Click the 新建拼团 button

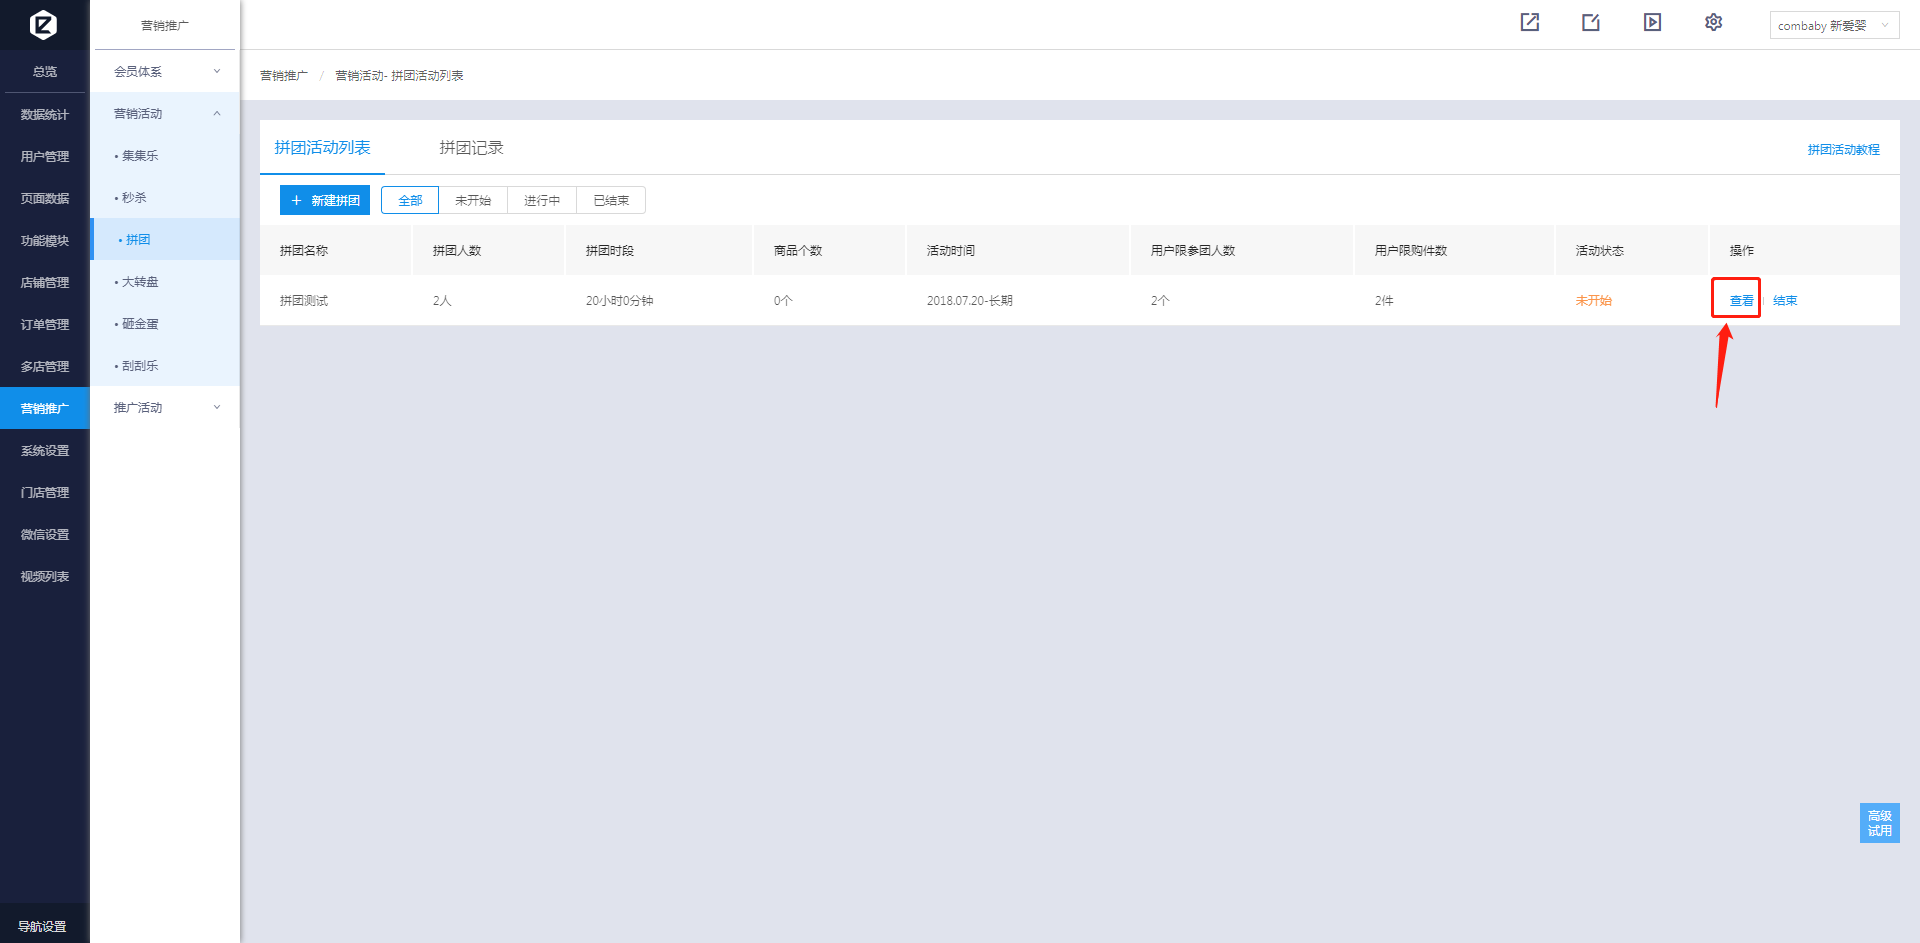(x=325, y=201)
